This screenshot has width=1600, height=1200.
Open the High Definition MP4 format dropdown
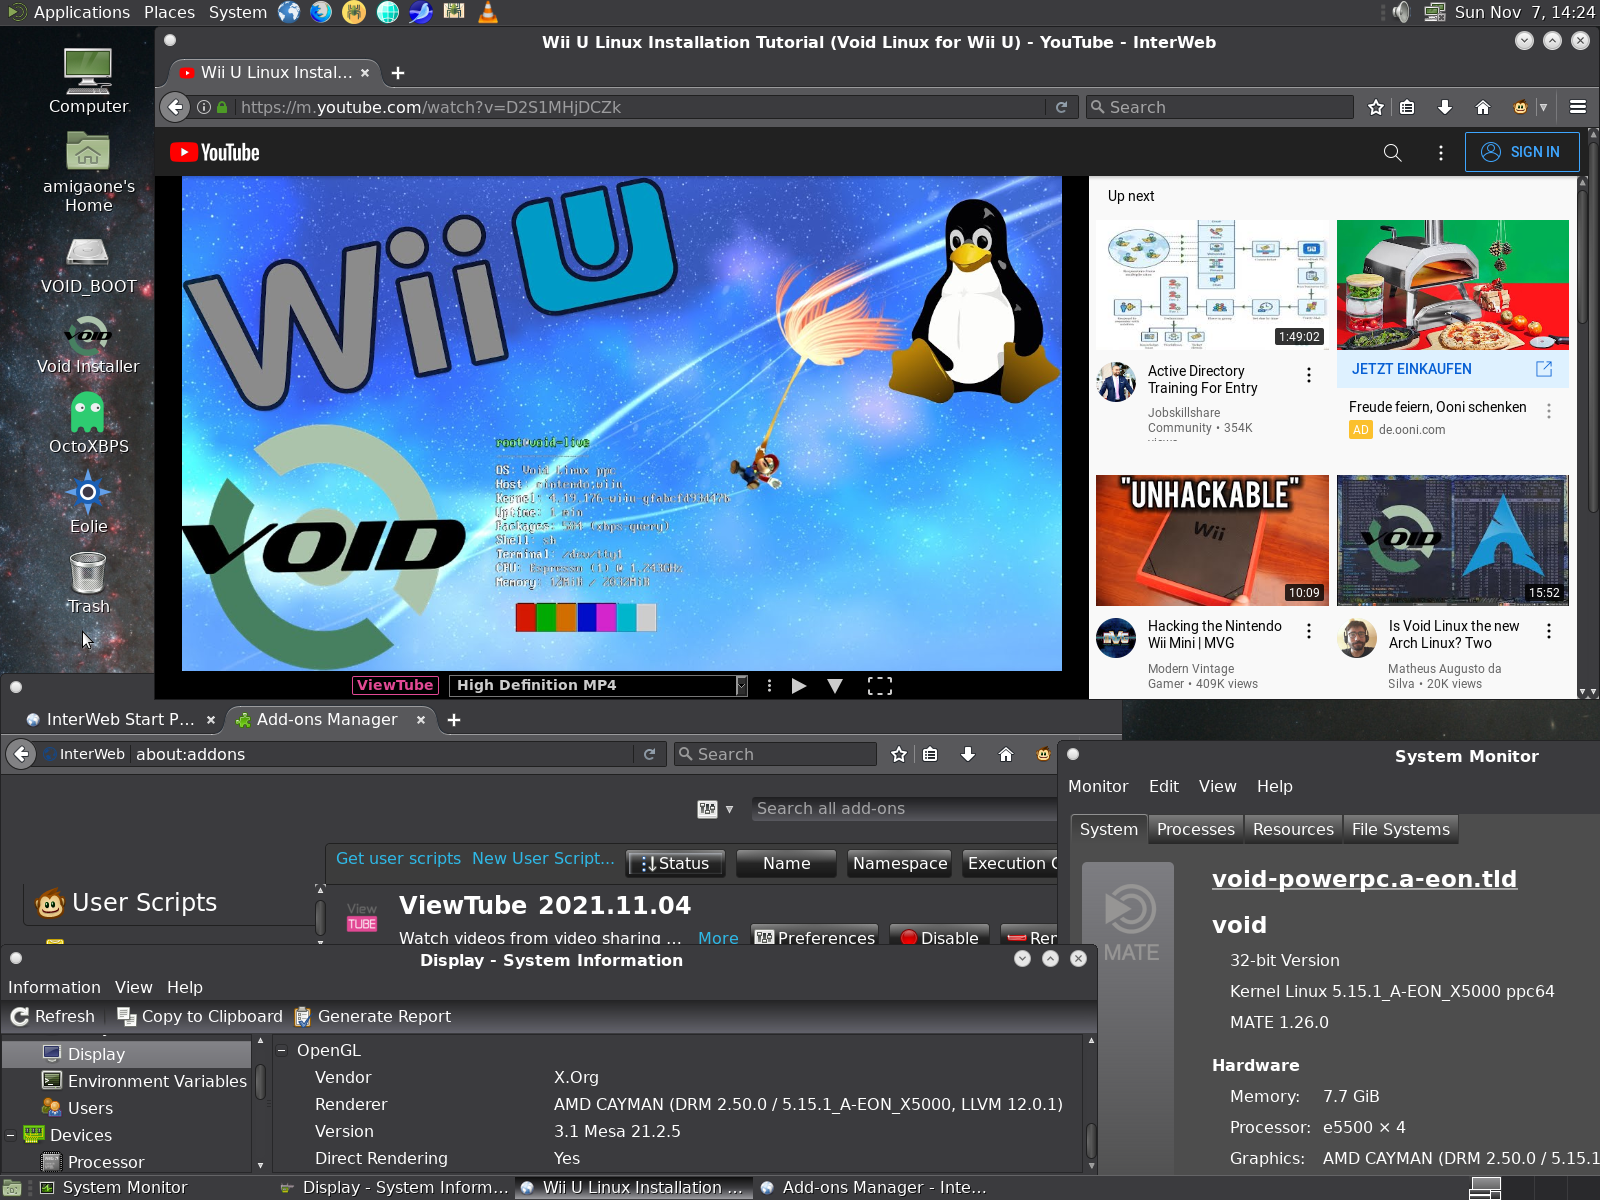pos(599,685)
